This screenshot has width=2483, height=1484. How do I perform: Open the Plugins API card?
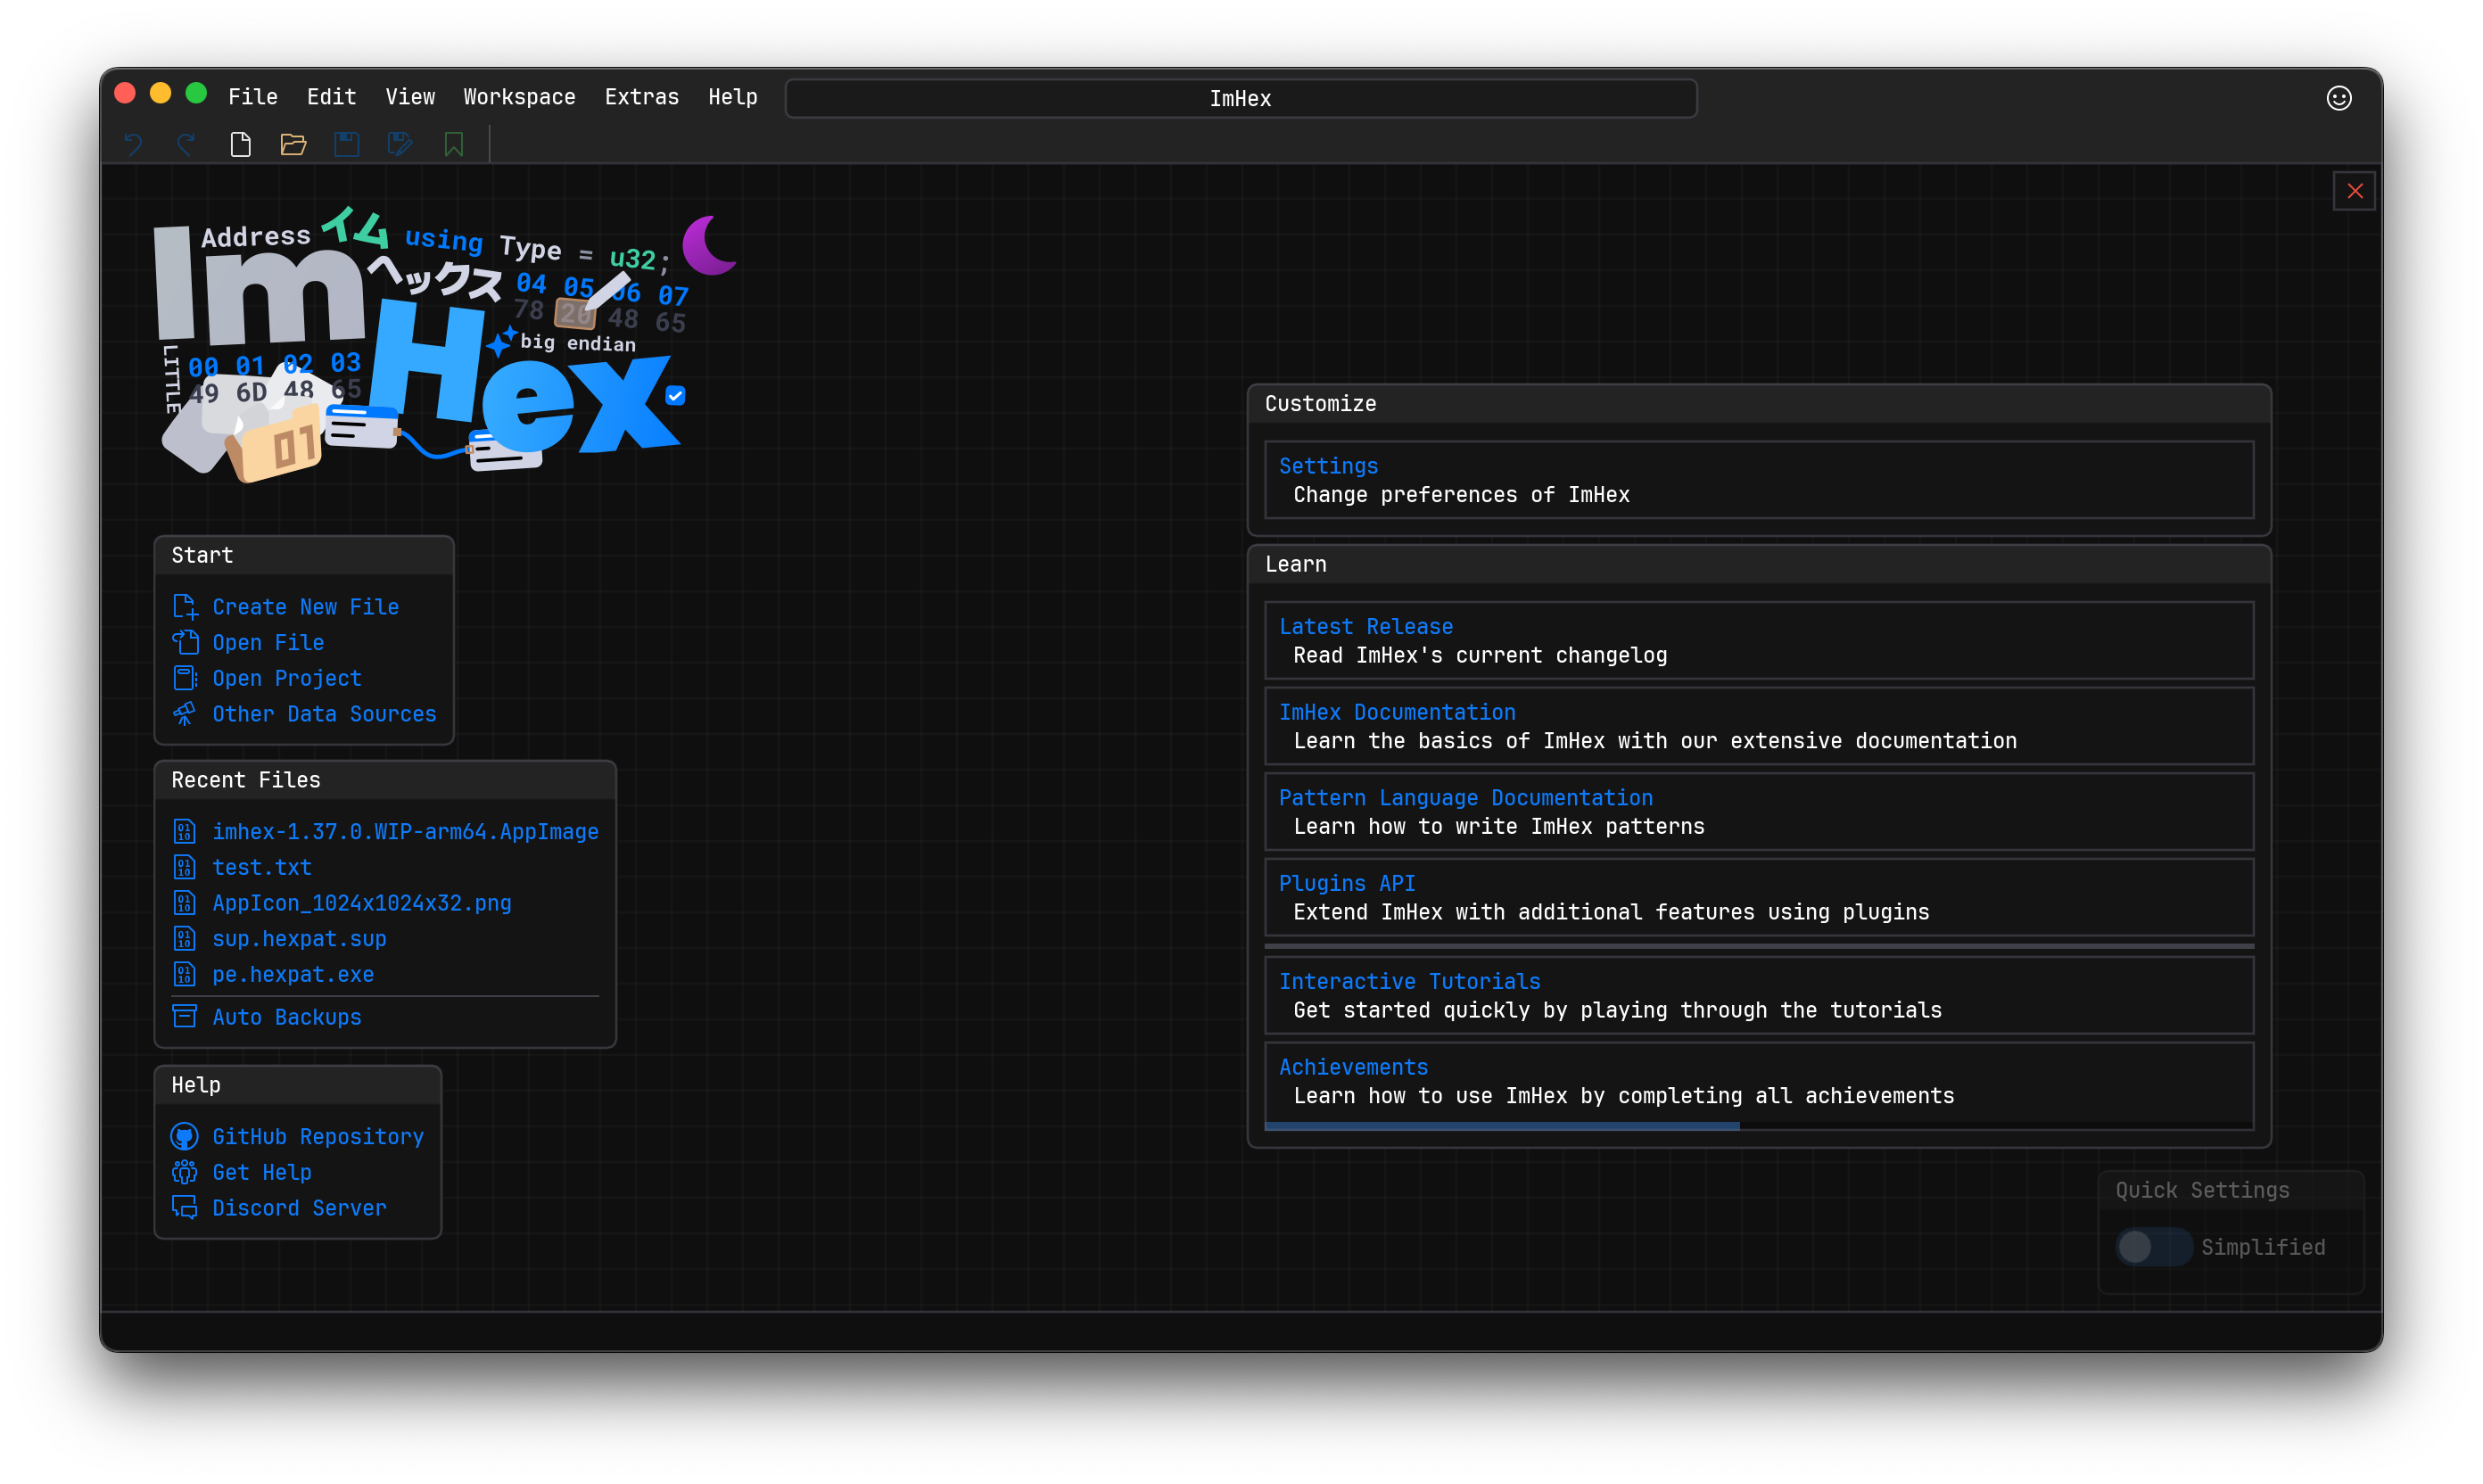pos(1759,897)
